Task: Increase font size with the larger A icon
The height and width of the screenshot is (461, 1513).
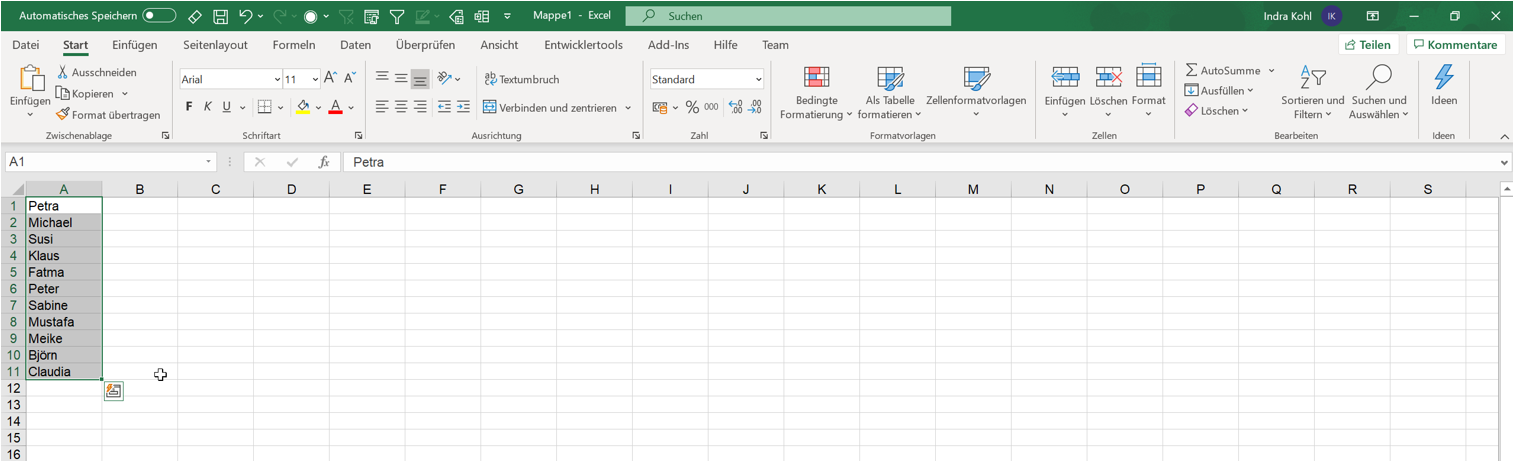Action: 331,78
